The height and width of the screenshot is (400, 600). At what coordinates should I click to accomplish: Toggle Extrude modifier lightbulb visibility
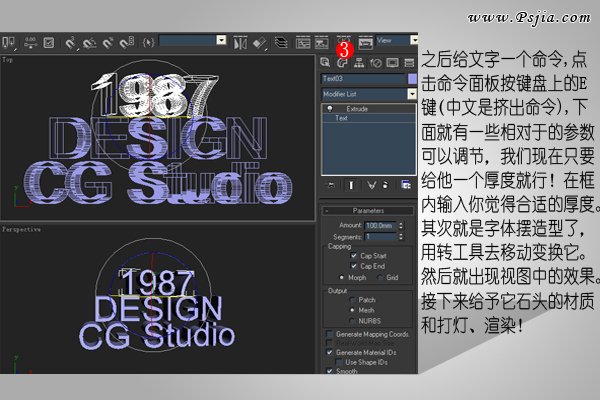(328, 108)
